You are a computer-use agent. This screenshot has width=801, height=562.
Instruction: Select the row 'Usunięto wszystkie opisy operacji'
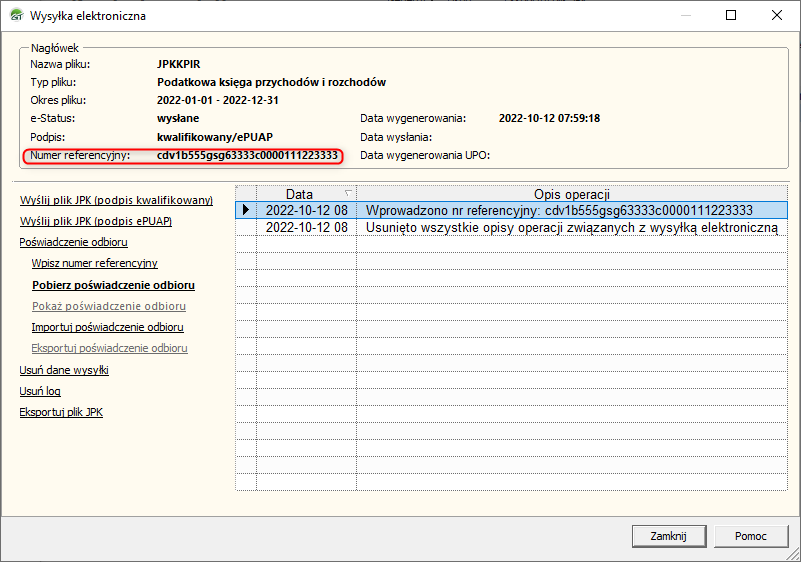point(511,227)
